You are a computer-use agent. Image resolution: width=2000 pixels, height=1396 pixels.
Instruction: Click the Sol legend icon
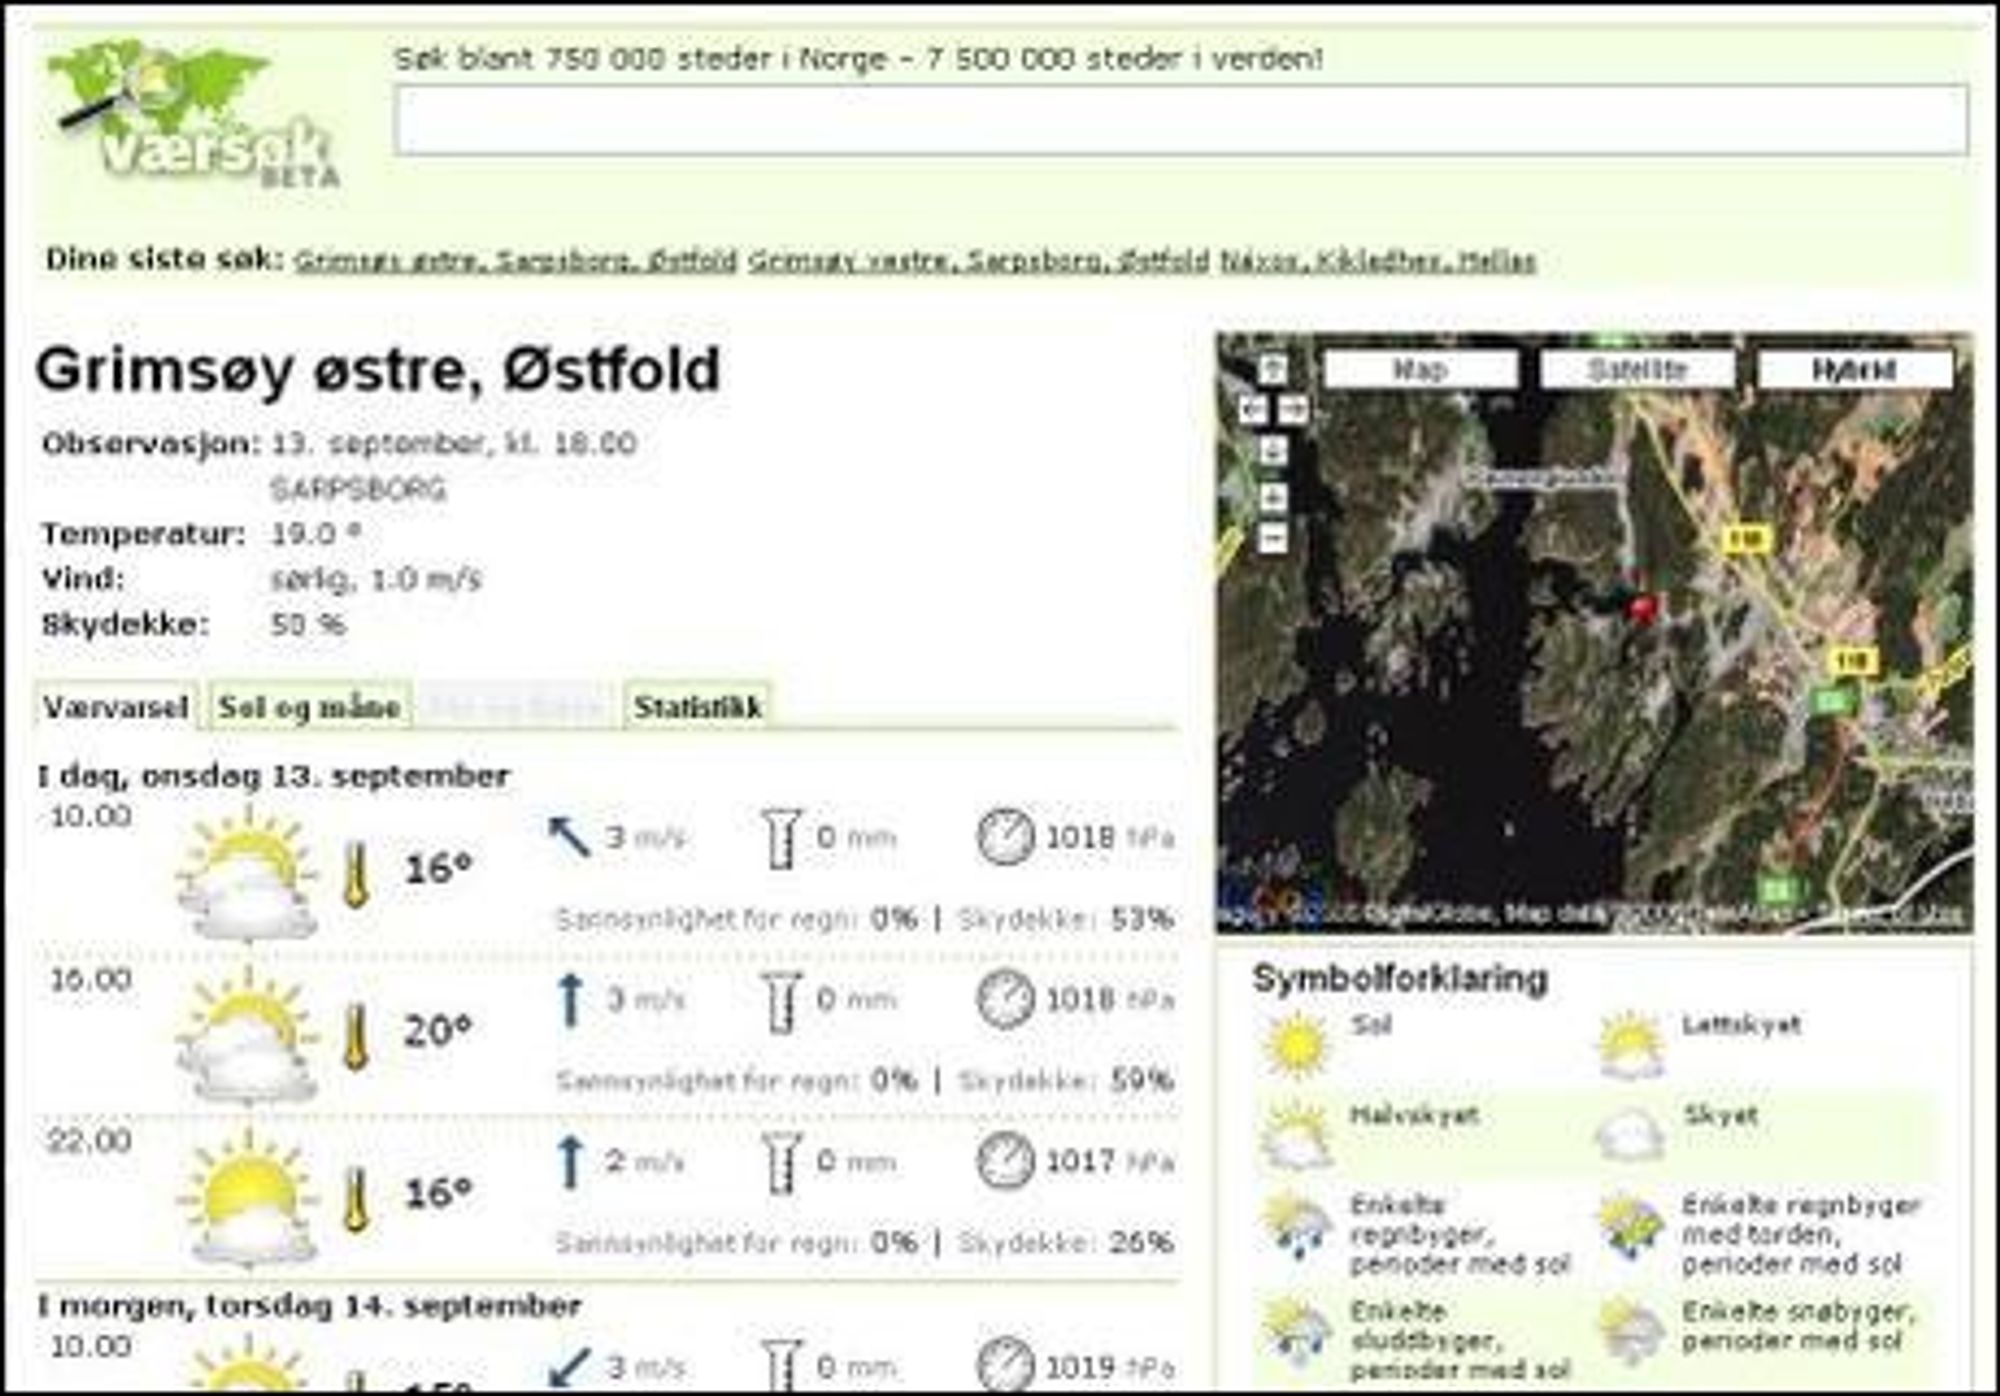pos(1296,1045)
